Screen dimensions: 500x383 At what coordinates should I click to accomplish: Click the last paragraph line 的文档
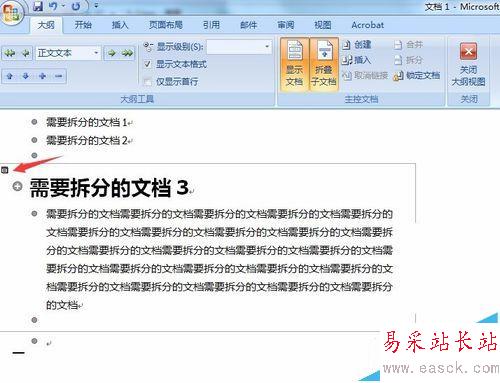click(x=62, y=305)
